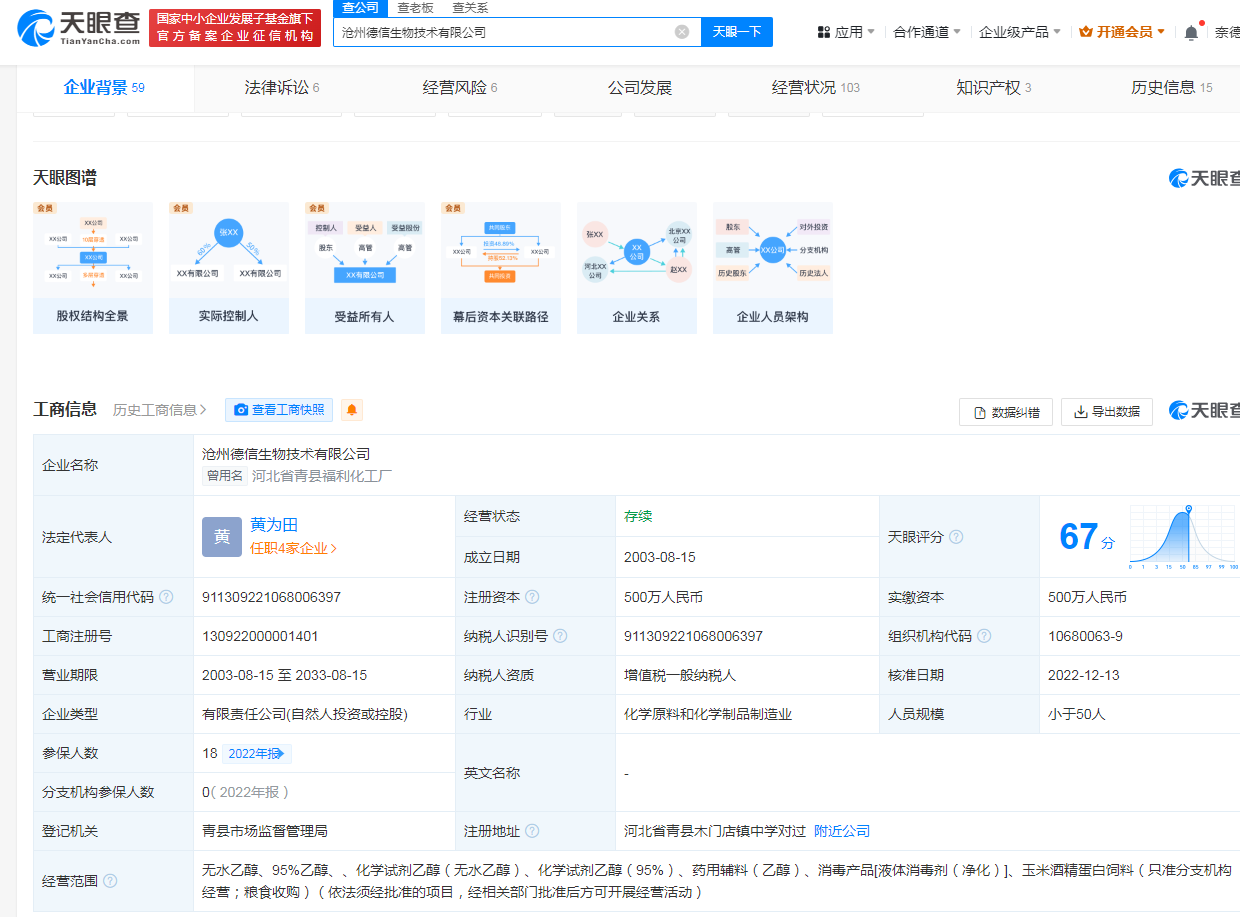Expand the 2022年报 selector for 参保人数

(257, 753)
